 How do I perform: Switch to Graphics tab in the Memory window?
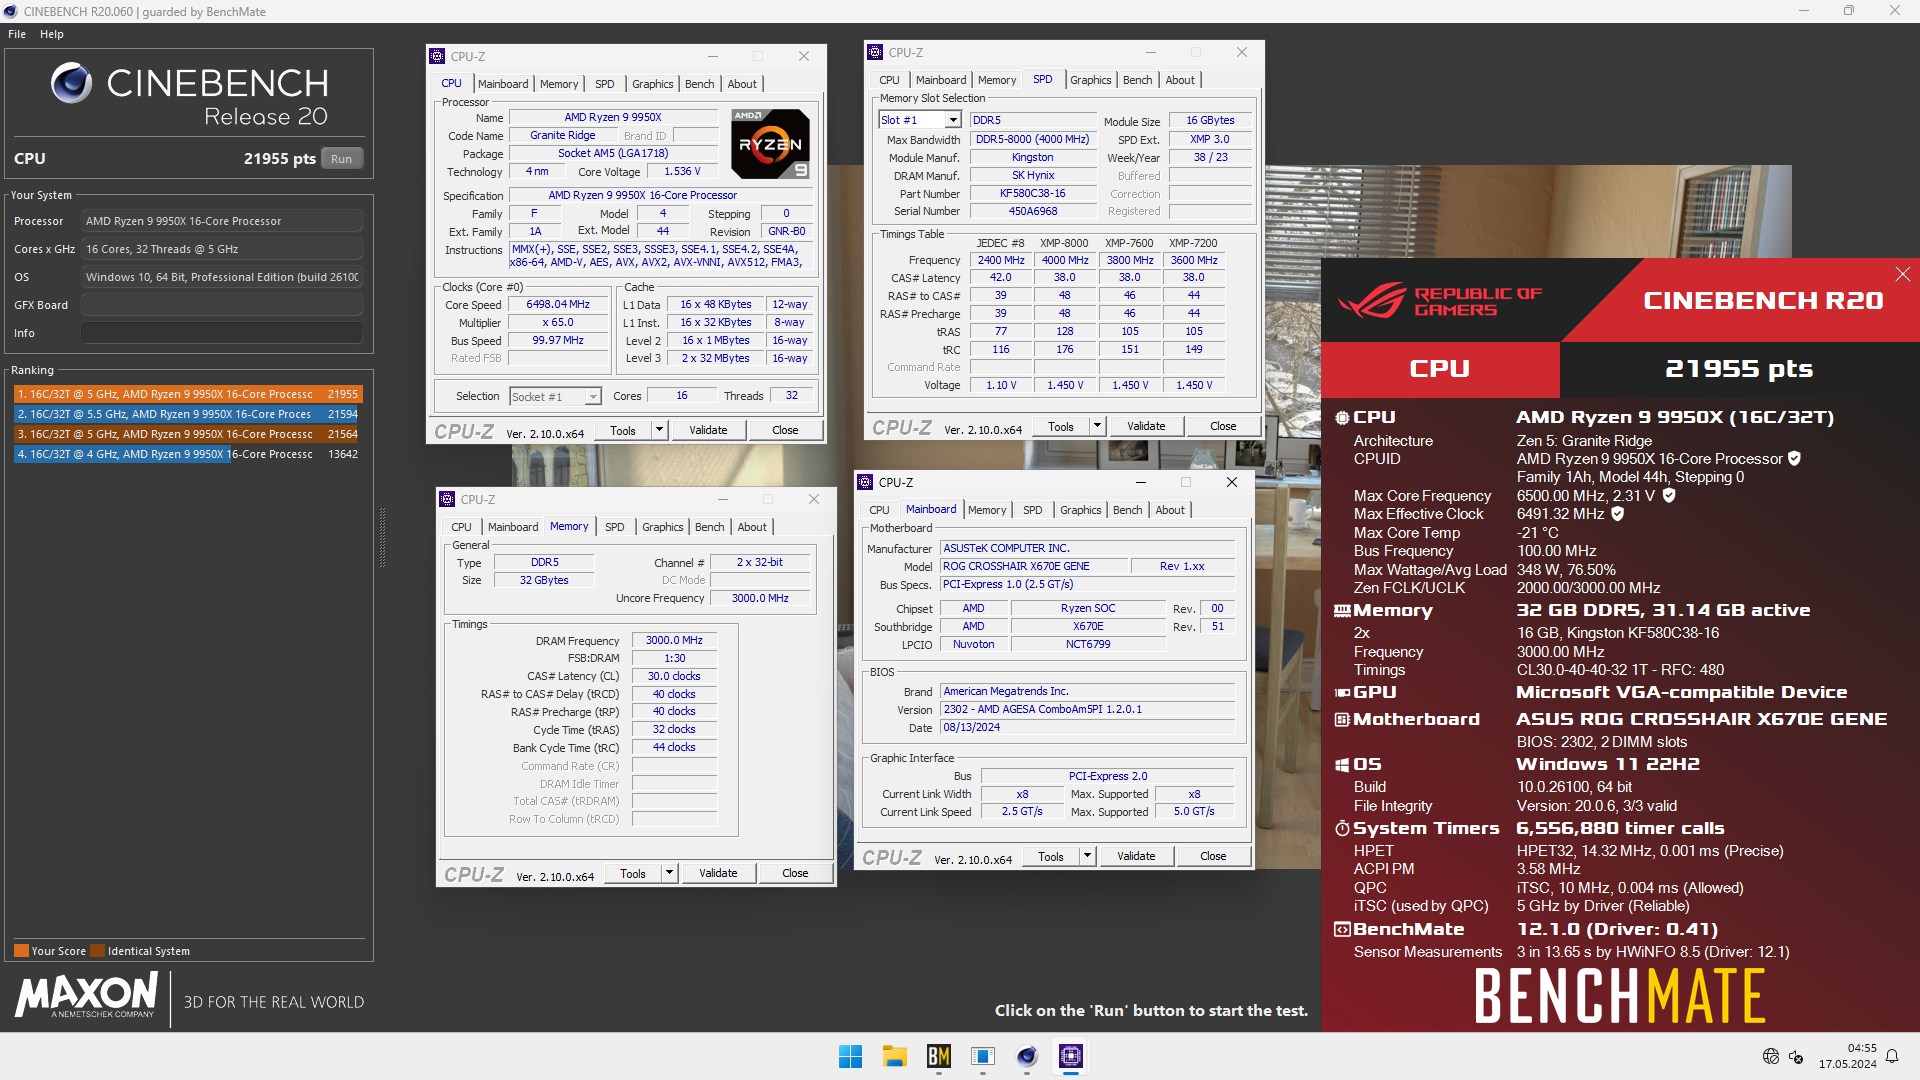663,527
